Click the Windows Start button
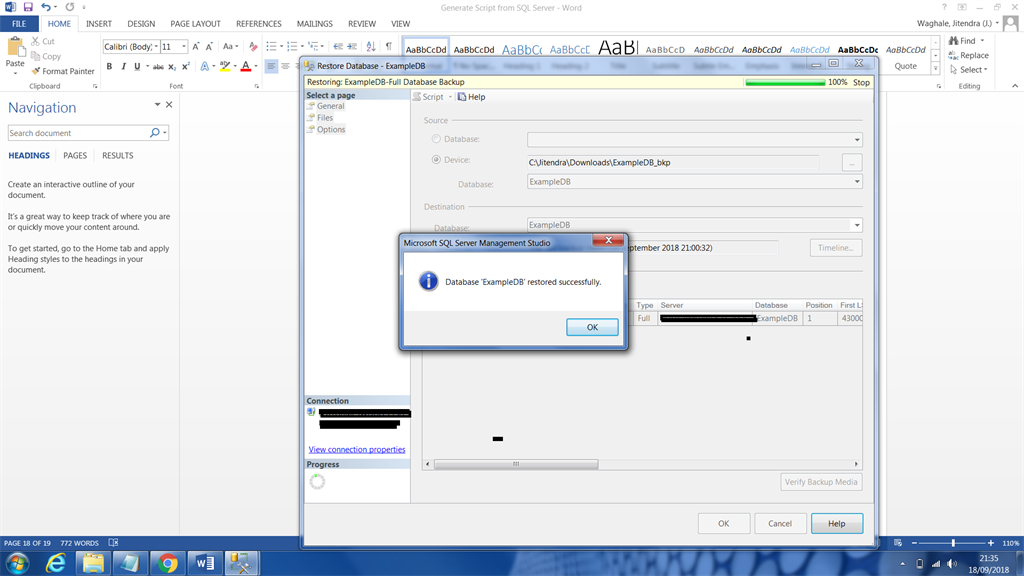 [17, 563]
